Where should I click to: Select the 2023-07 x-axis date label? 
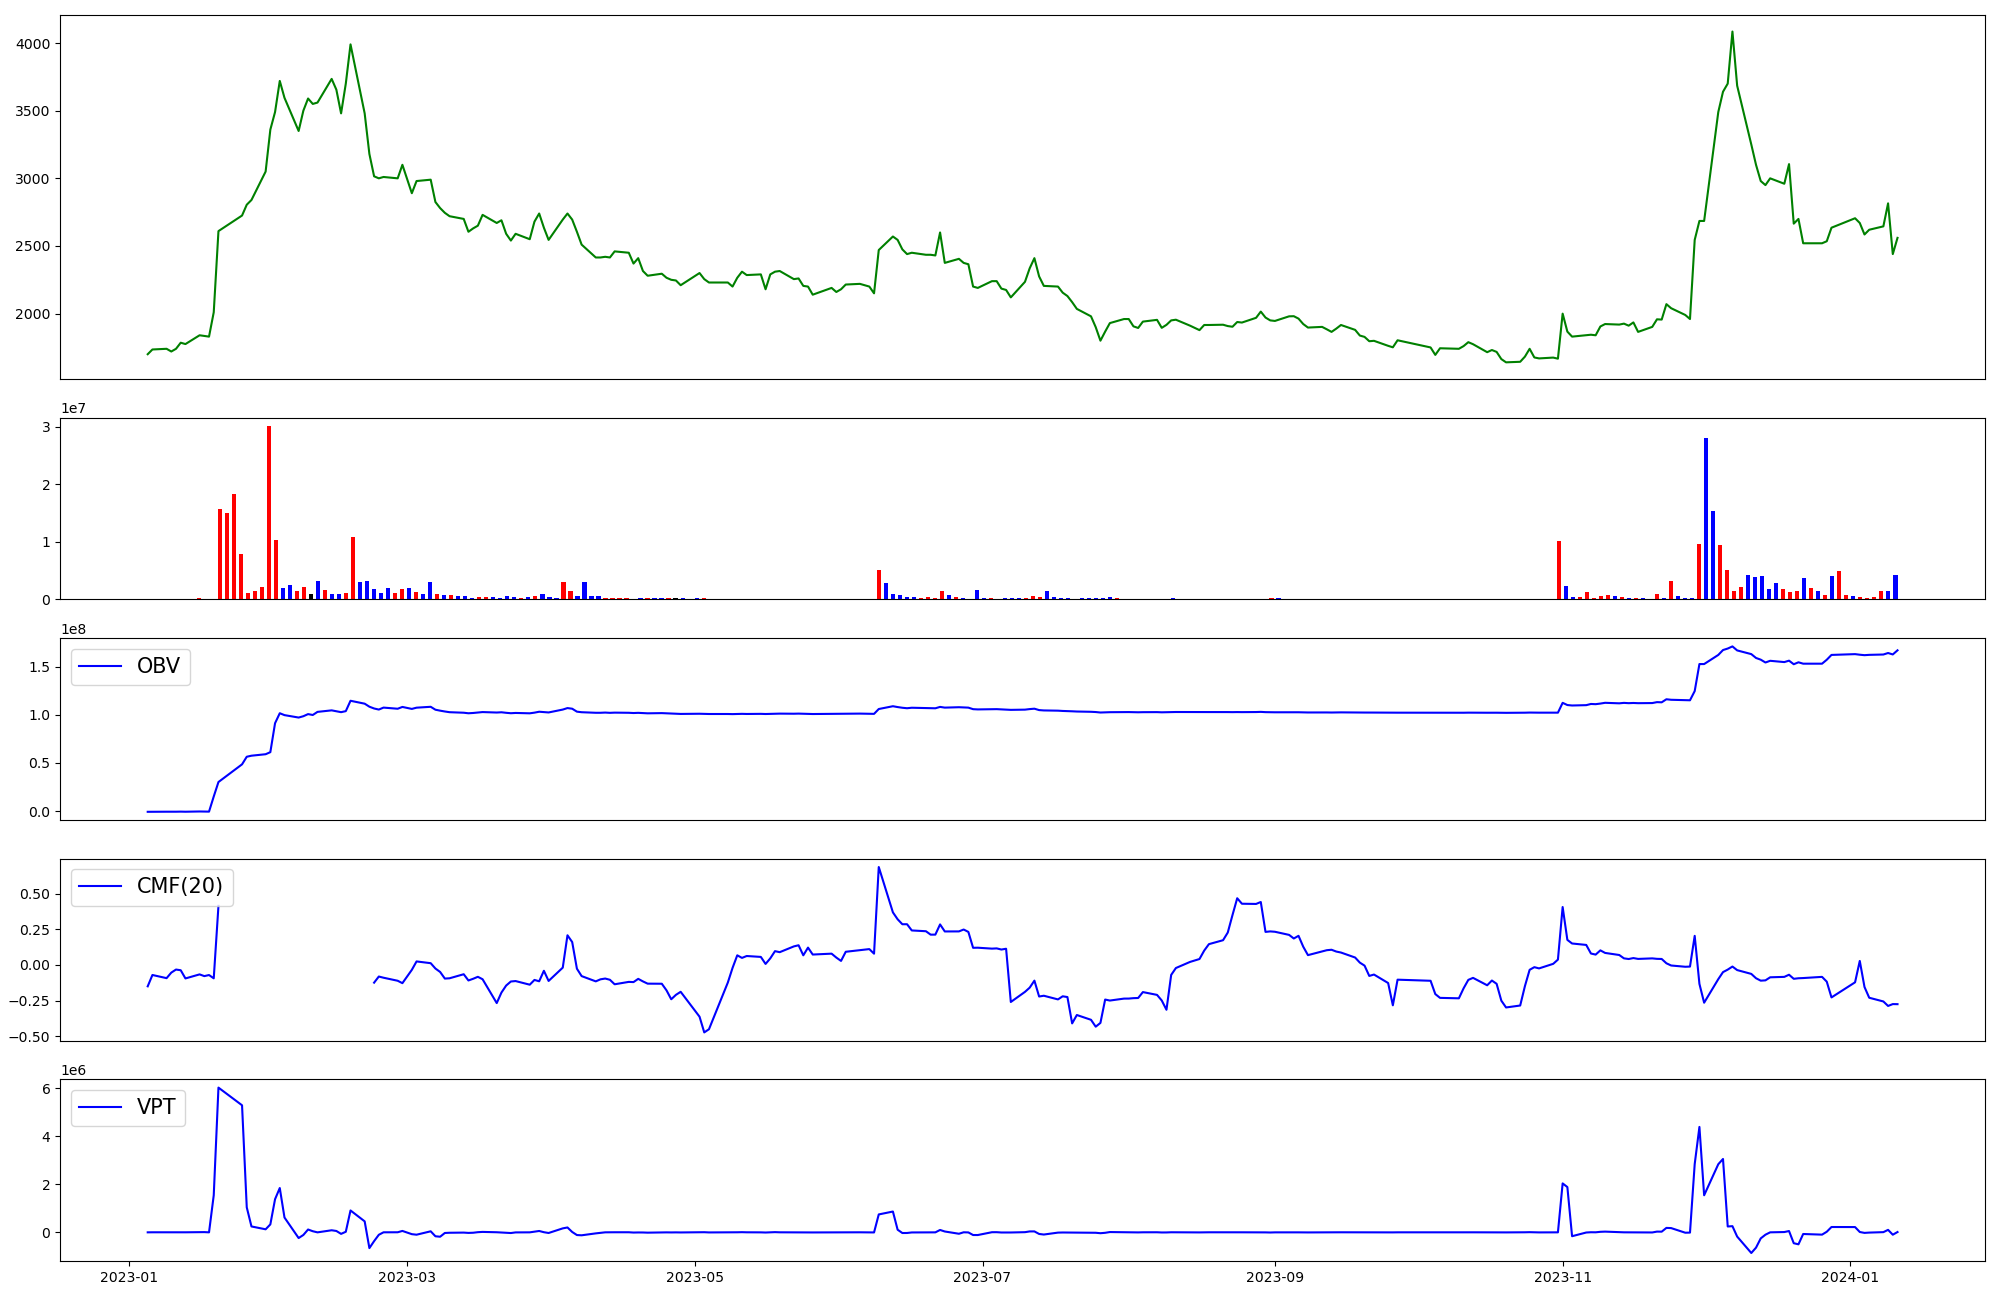pyautogui.click(x=983, y=1277)
